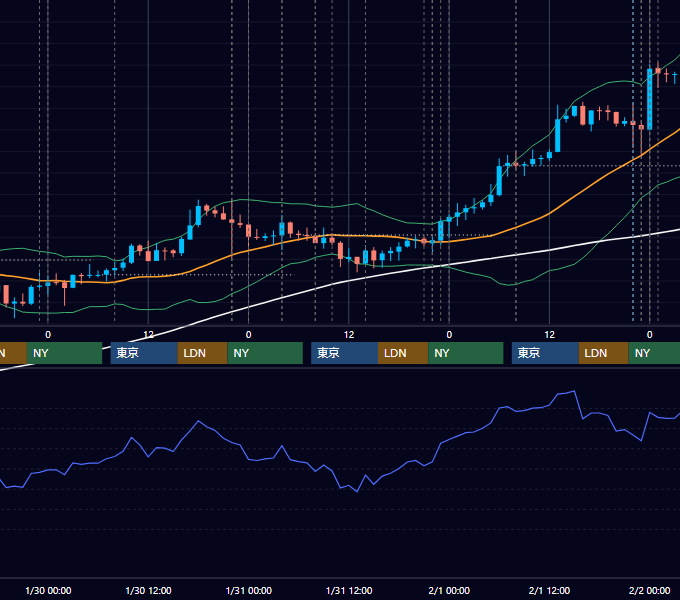Click hour label 0 above the 1/30 NY block
Viewport: 680px width, 600px height.
click(248, 335)
